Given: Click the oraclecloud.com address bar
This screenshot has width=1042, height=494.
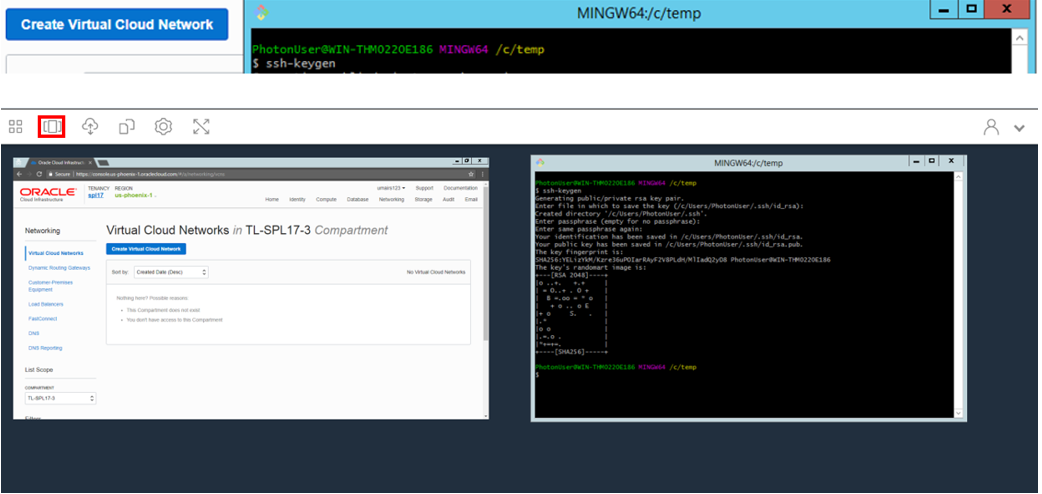Looking at the screenshot, I should click(262, 174).
